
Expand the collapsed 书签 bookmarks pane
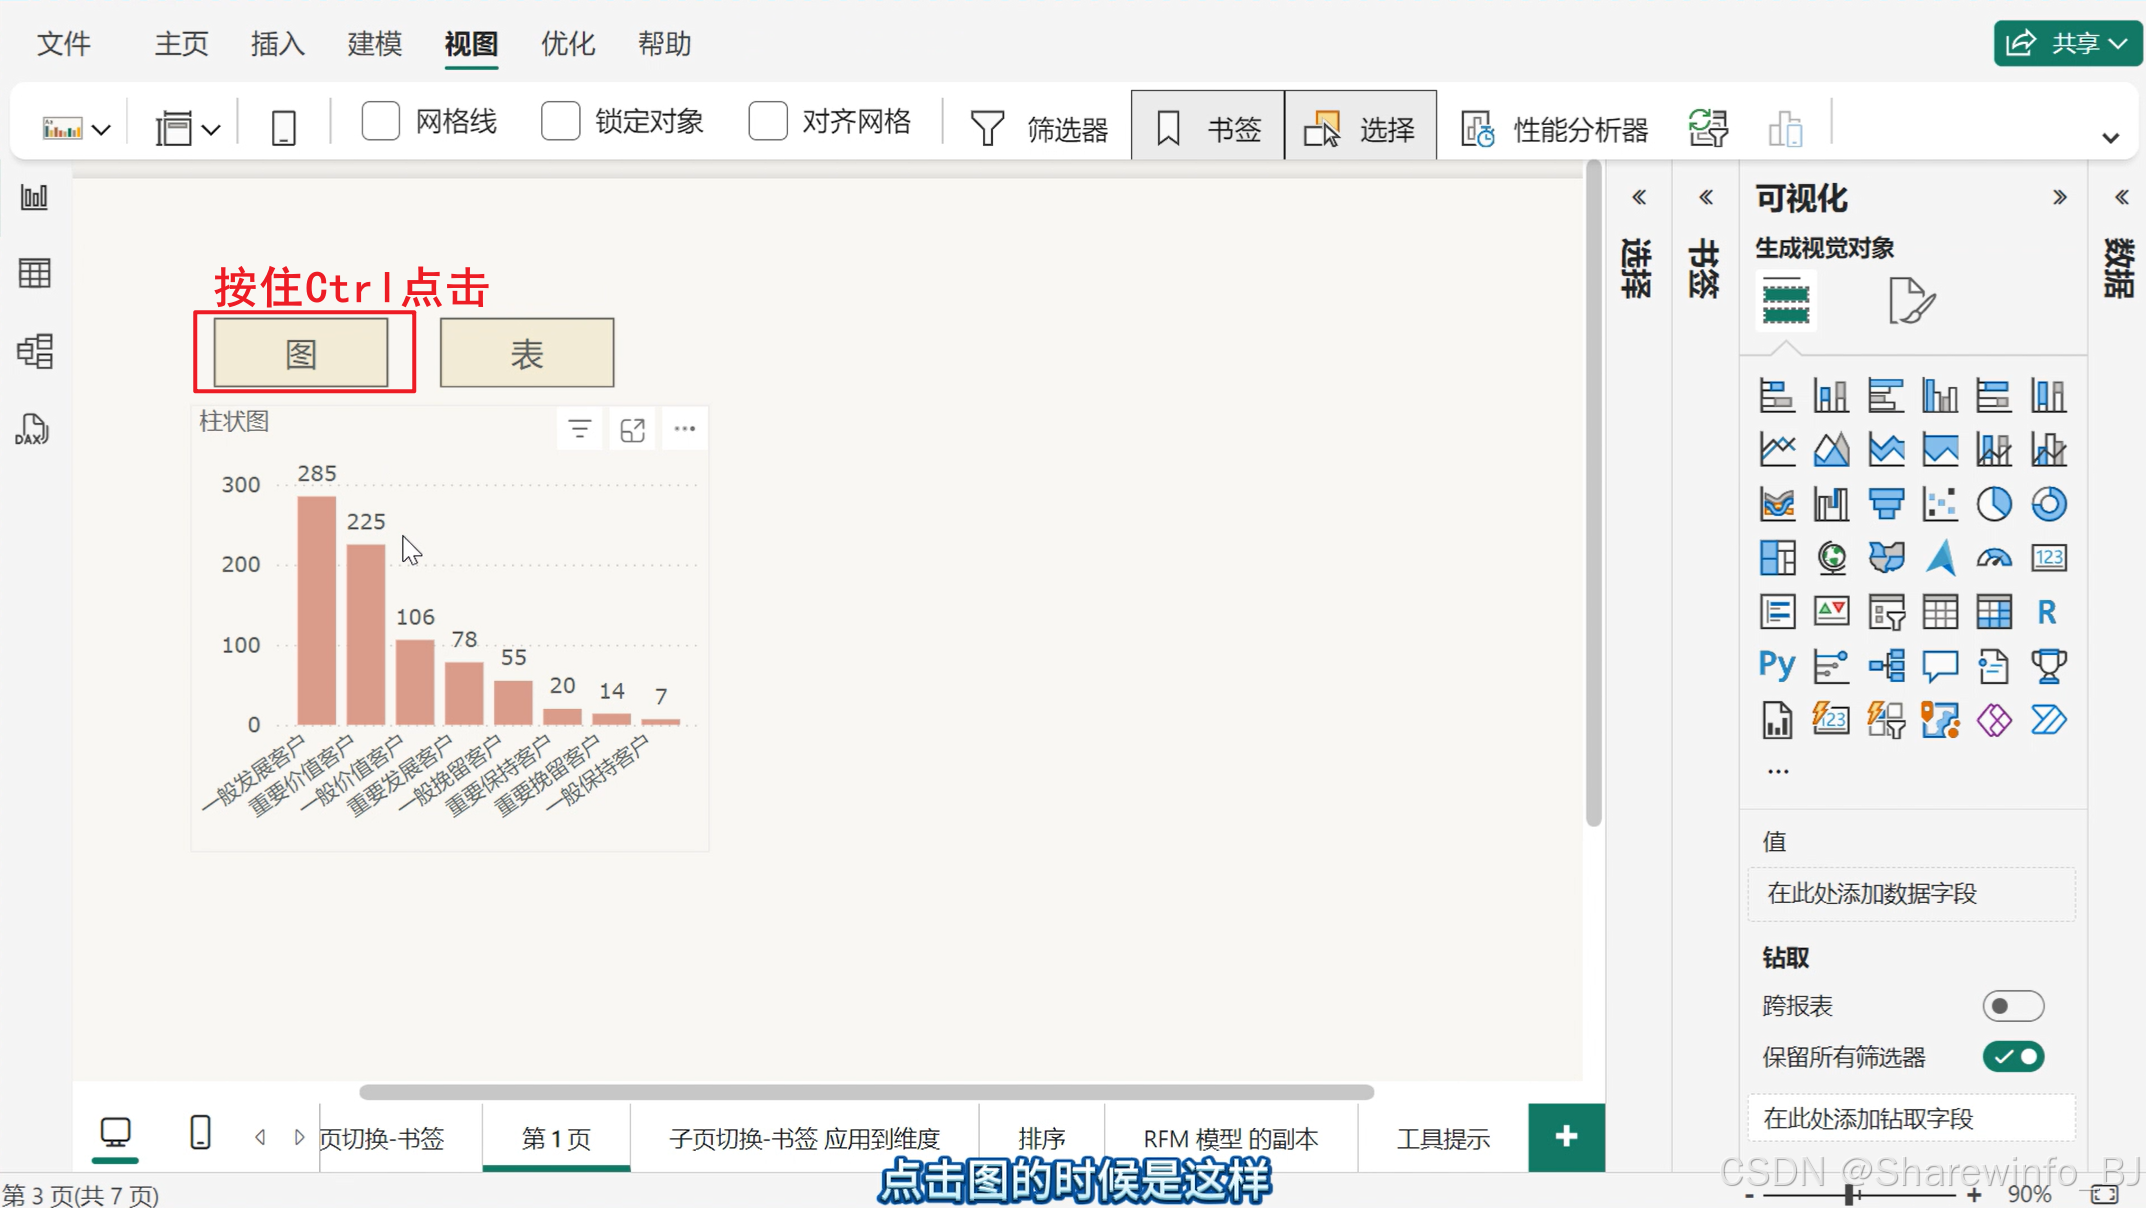pyautogui.click(x=1705, y=197)
